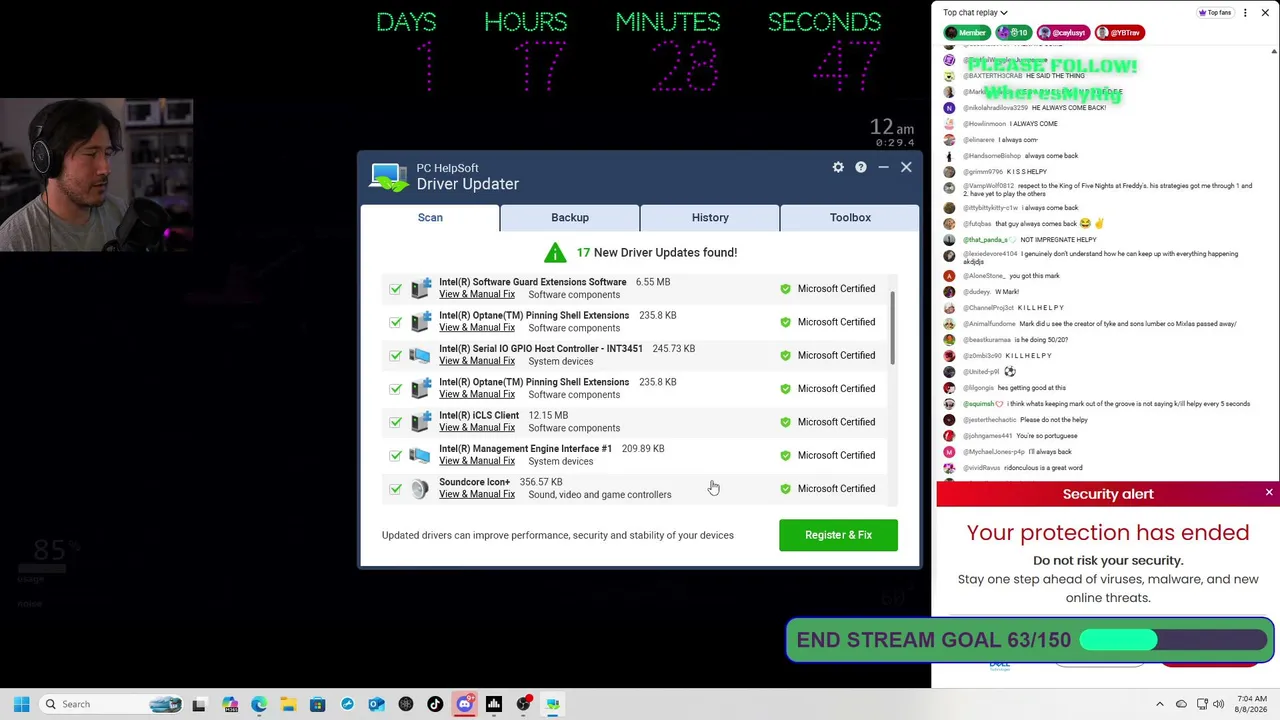Expand the Top chat replay dropdown
The height and width of the screenshot is (720, 1280).
975,13
